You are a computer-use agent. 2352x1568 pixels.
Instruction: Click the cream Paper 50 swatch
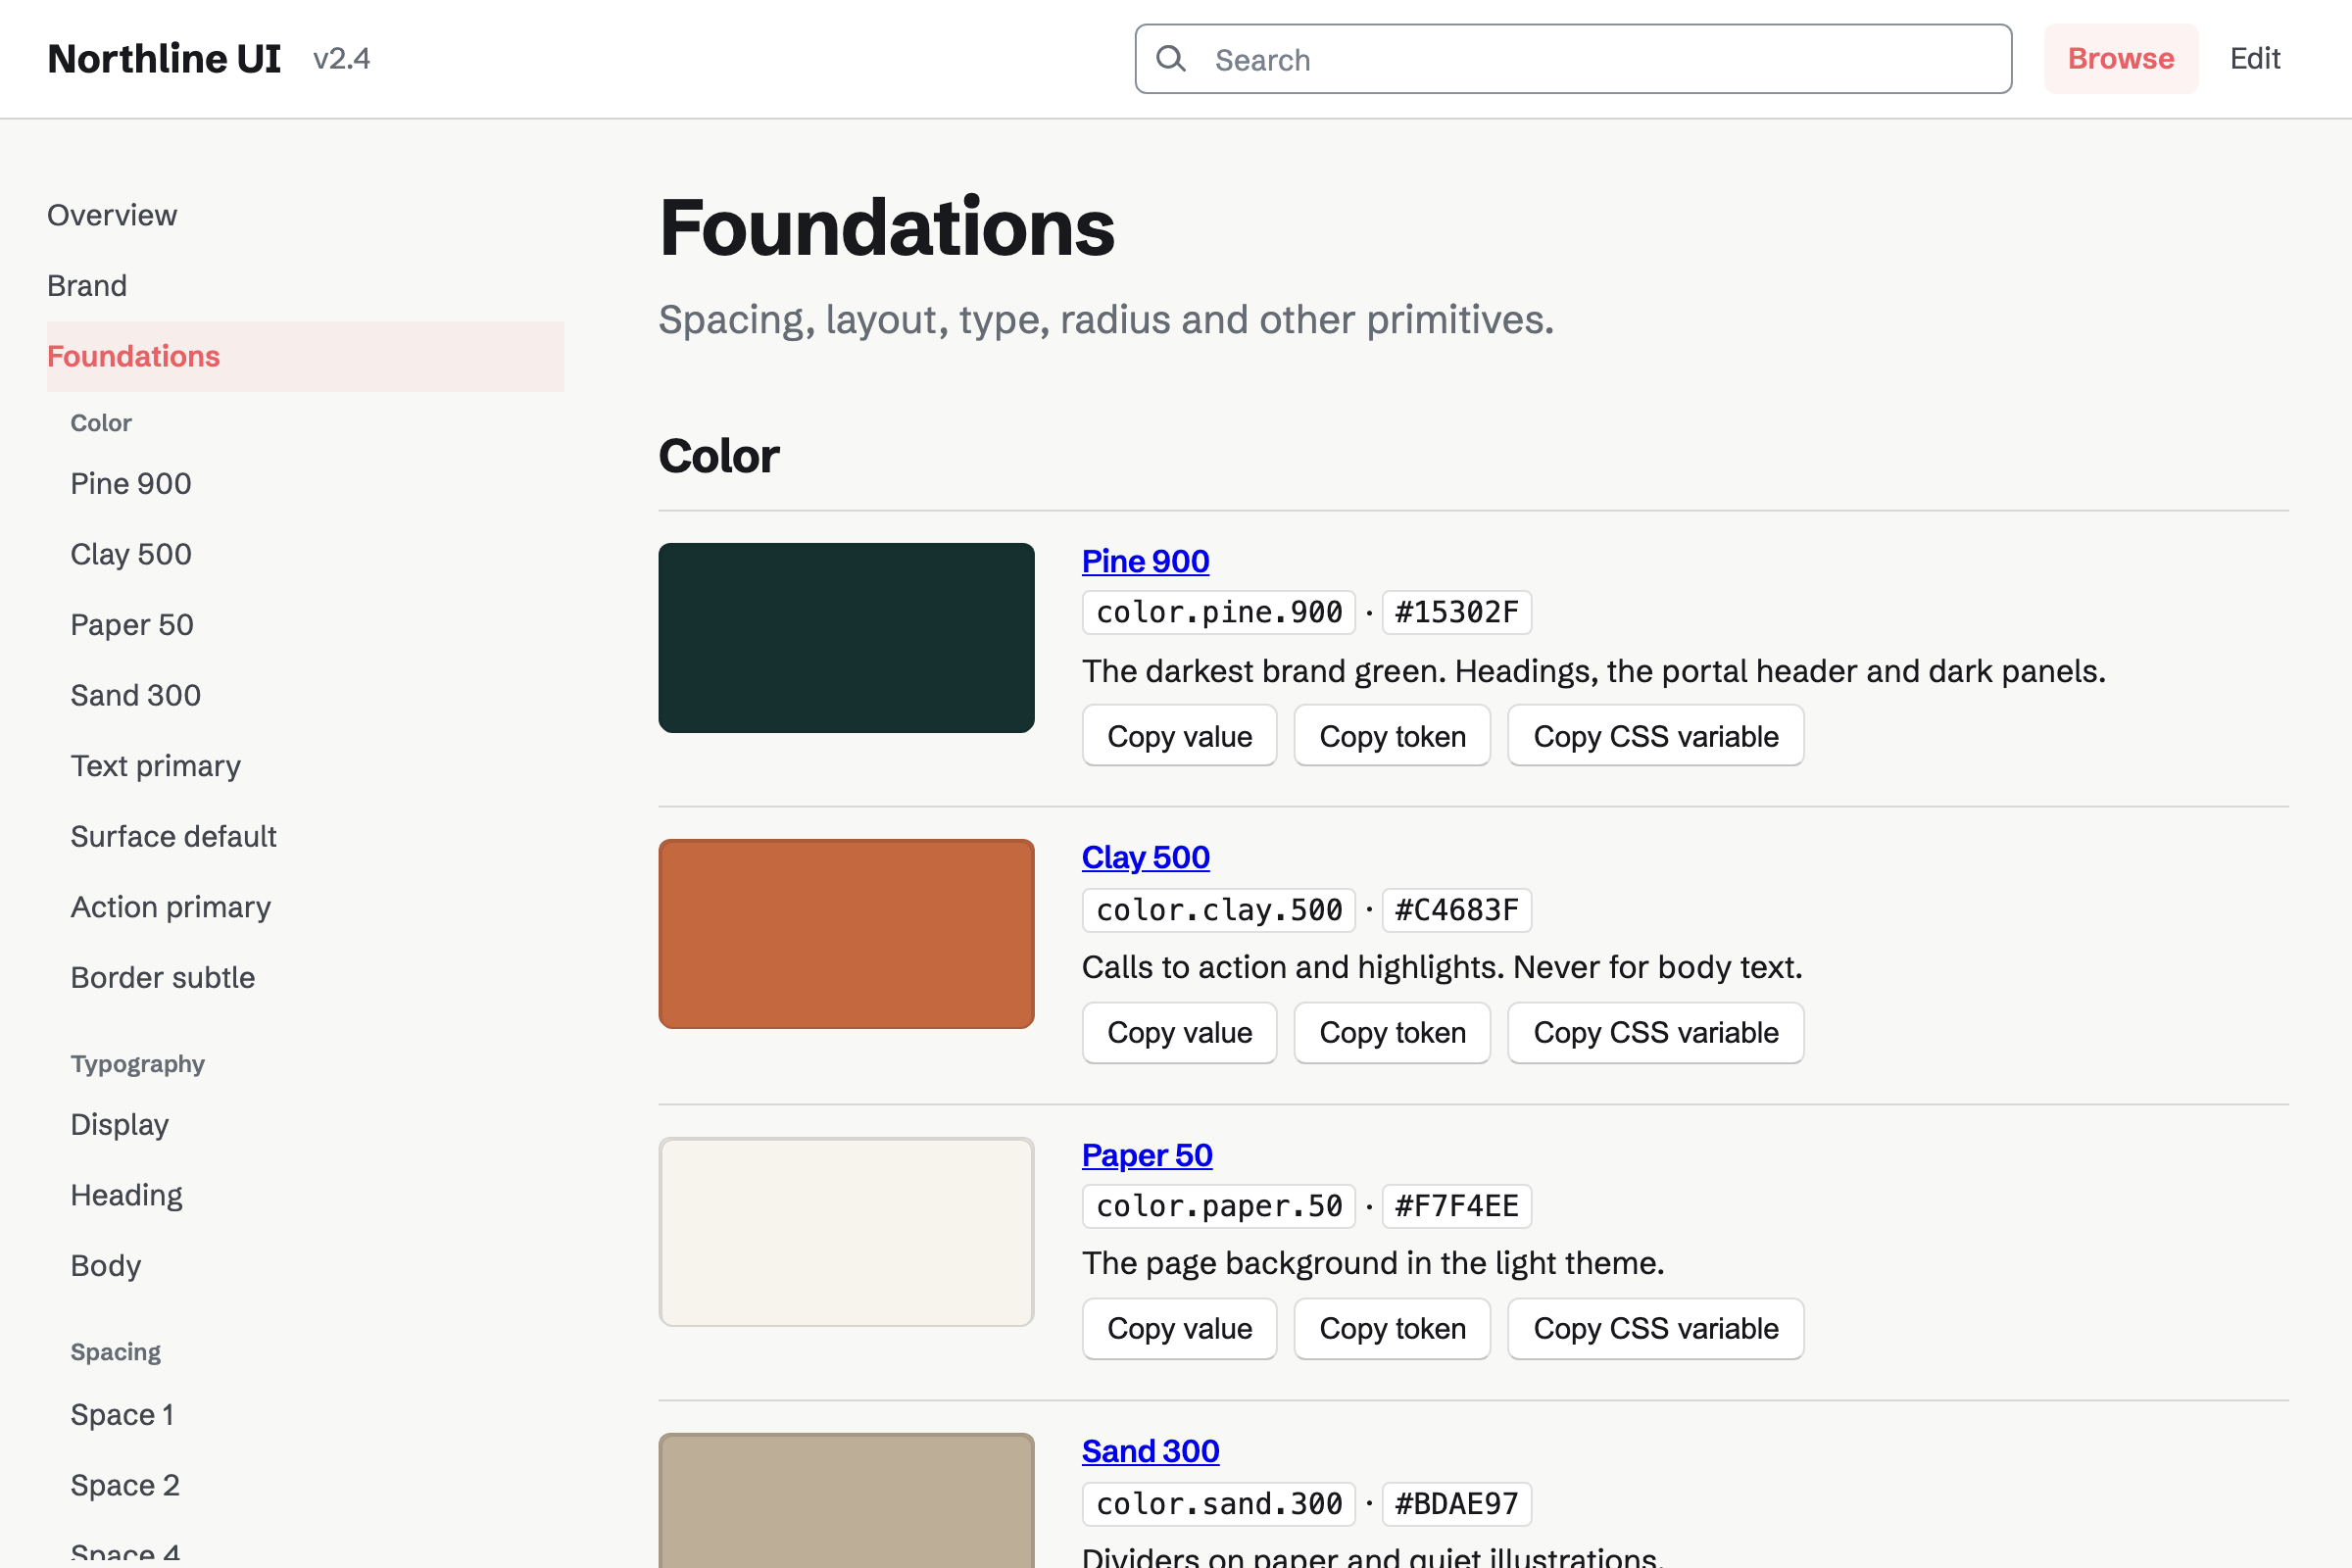pyautogui.click(x=846, y=1232)
